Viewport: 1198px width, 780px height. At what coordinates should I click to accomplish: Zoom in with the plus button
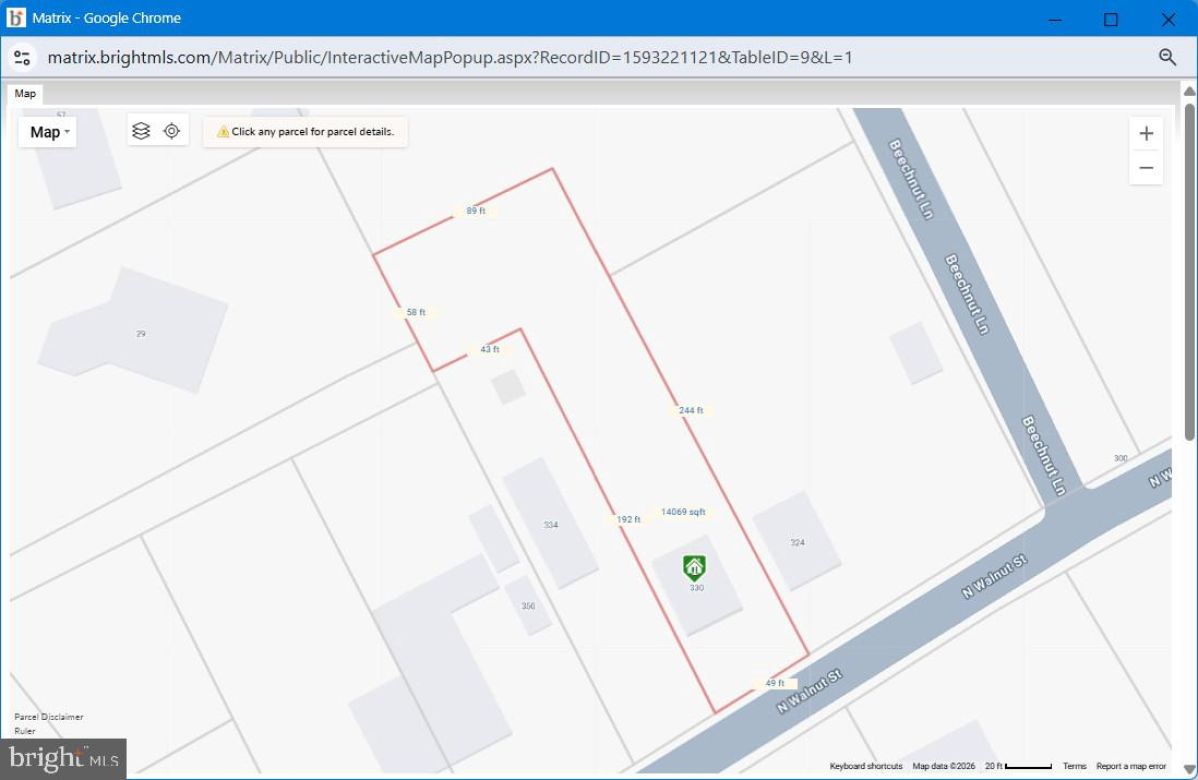point(1146,134)
